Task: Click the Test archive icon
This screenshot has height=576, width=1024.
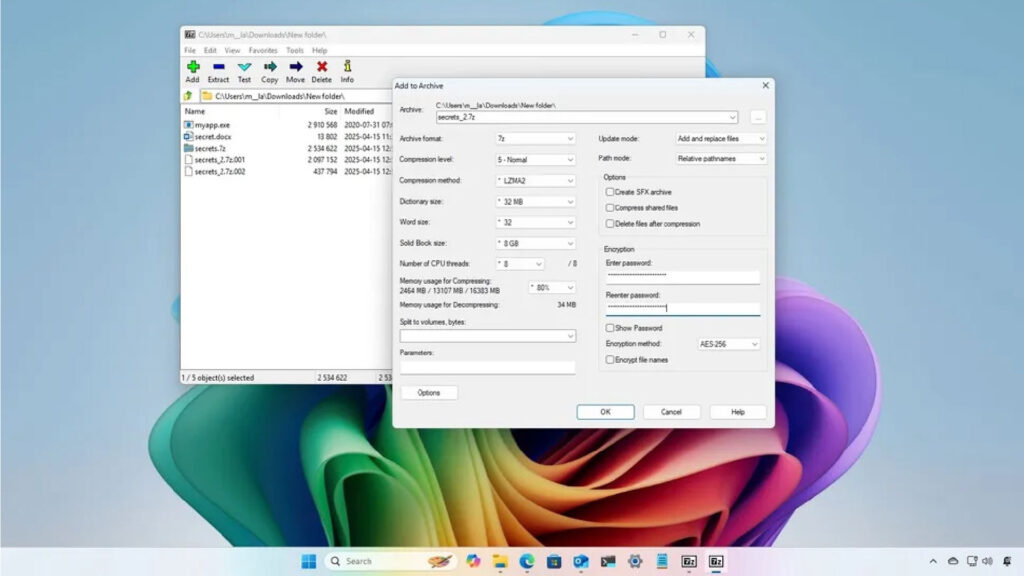Action: (244, 67)
